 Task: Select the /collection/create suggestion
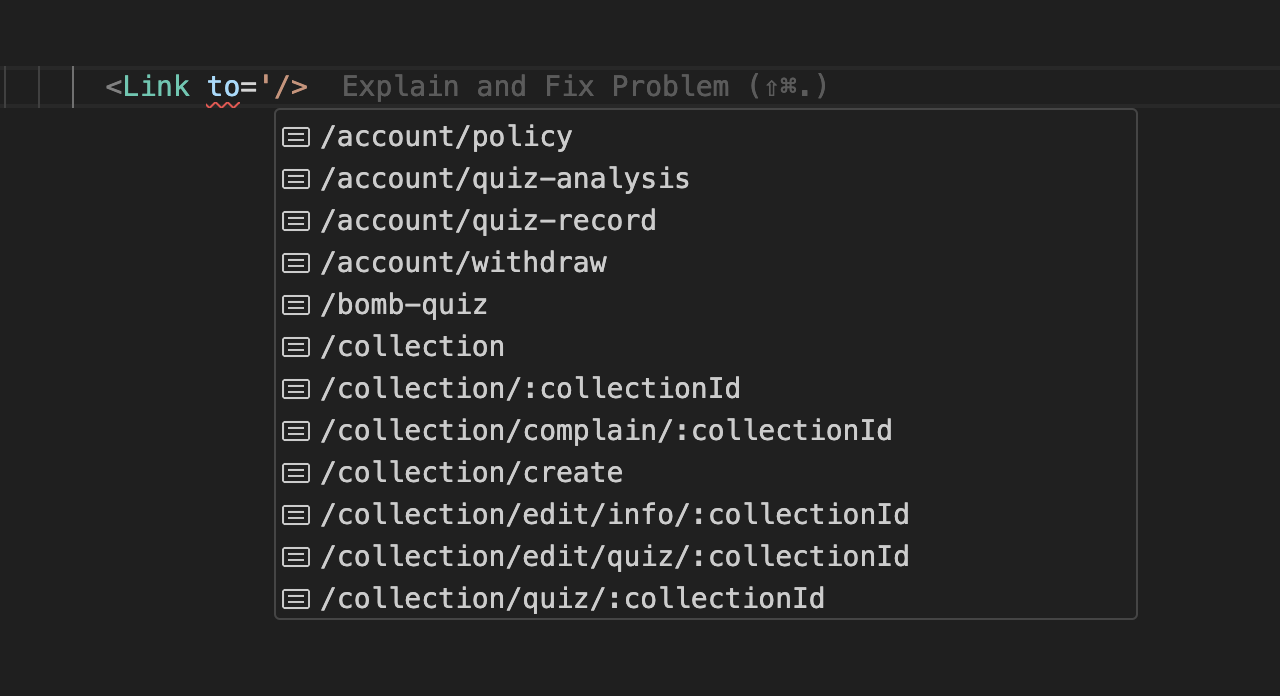point(706,472)
